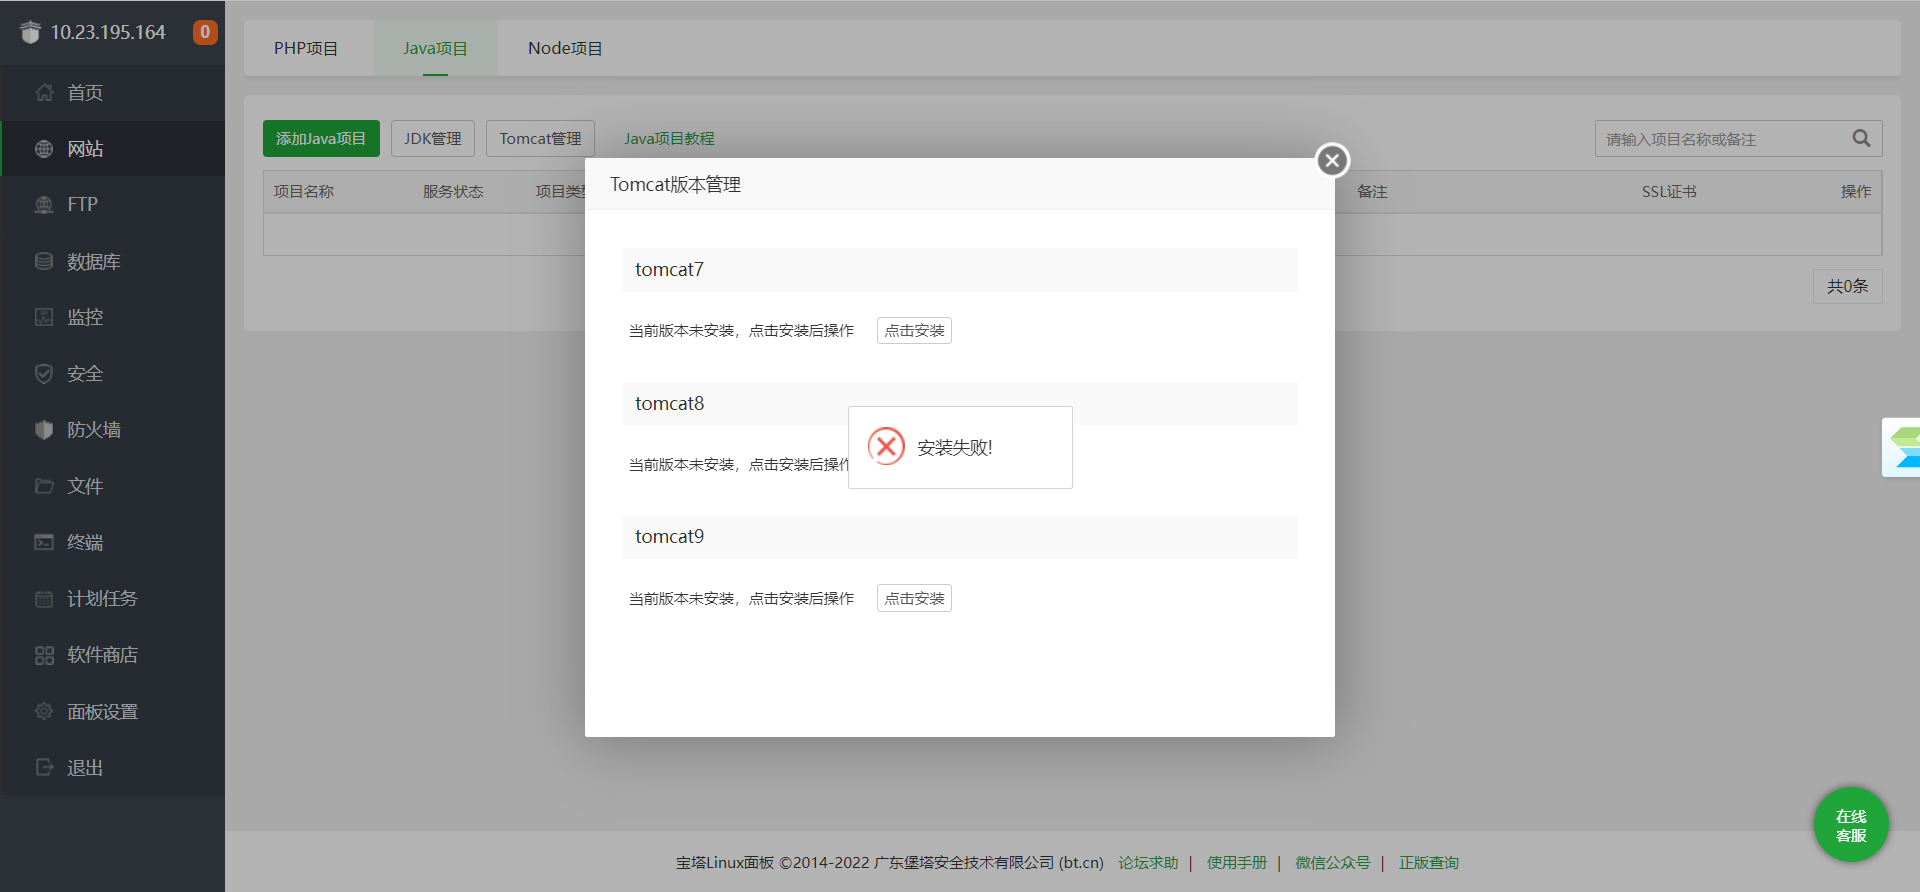The width and height of the screenshot is (1920, 892).
Task: Open the 防火墙 shield icon
Action: point(44,430)
